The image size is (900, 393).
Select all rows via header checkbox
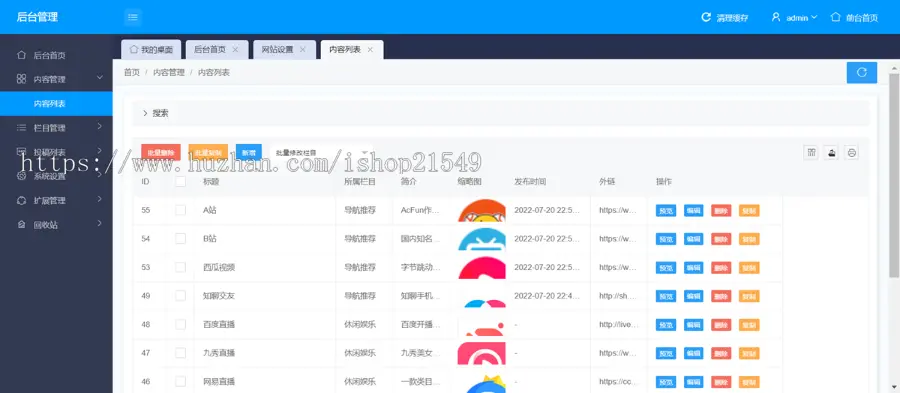[x=180, y=181]
